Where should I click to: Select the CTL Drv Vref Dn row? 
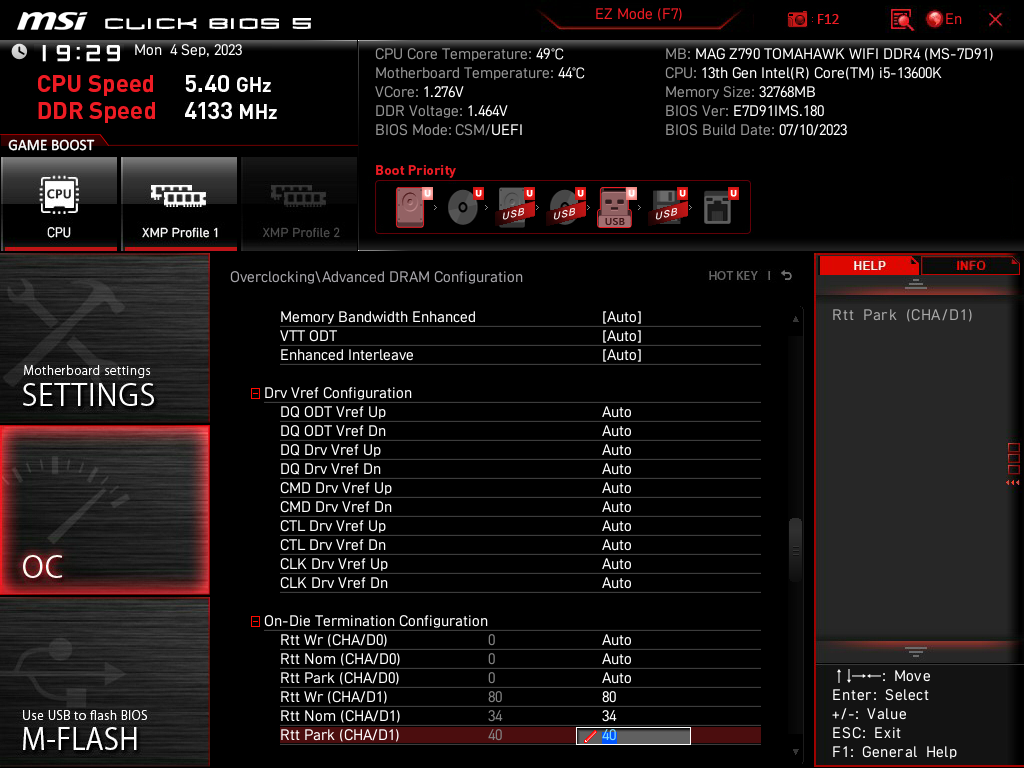(520, 545)
